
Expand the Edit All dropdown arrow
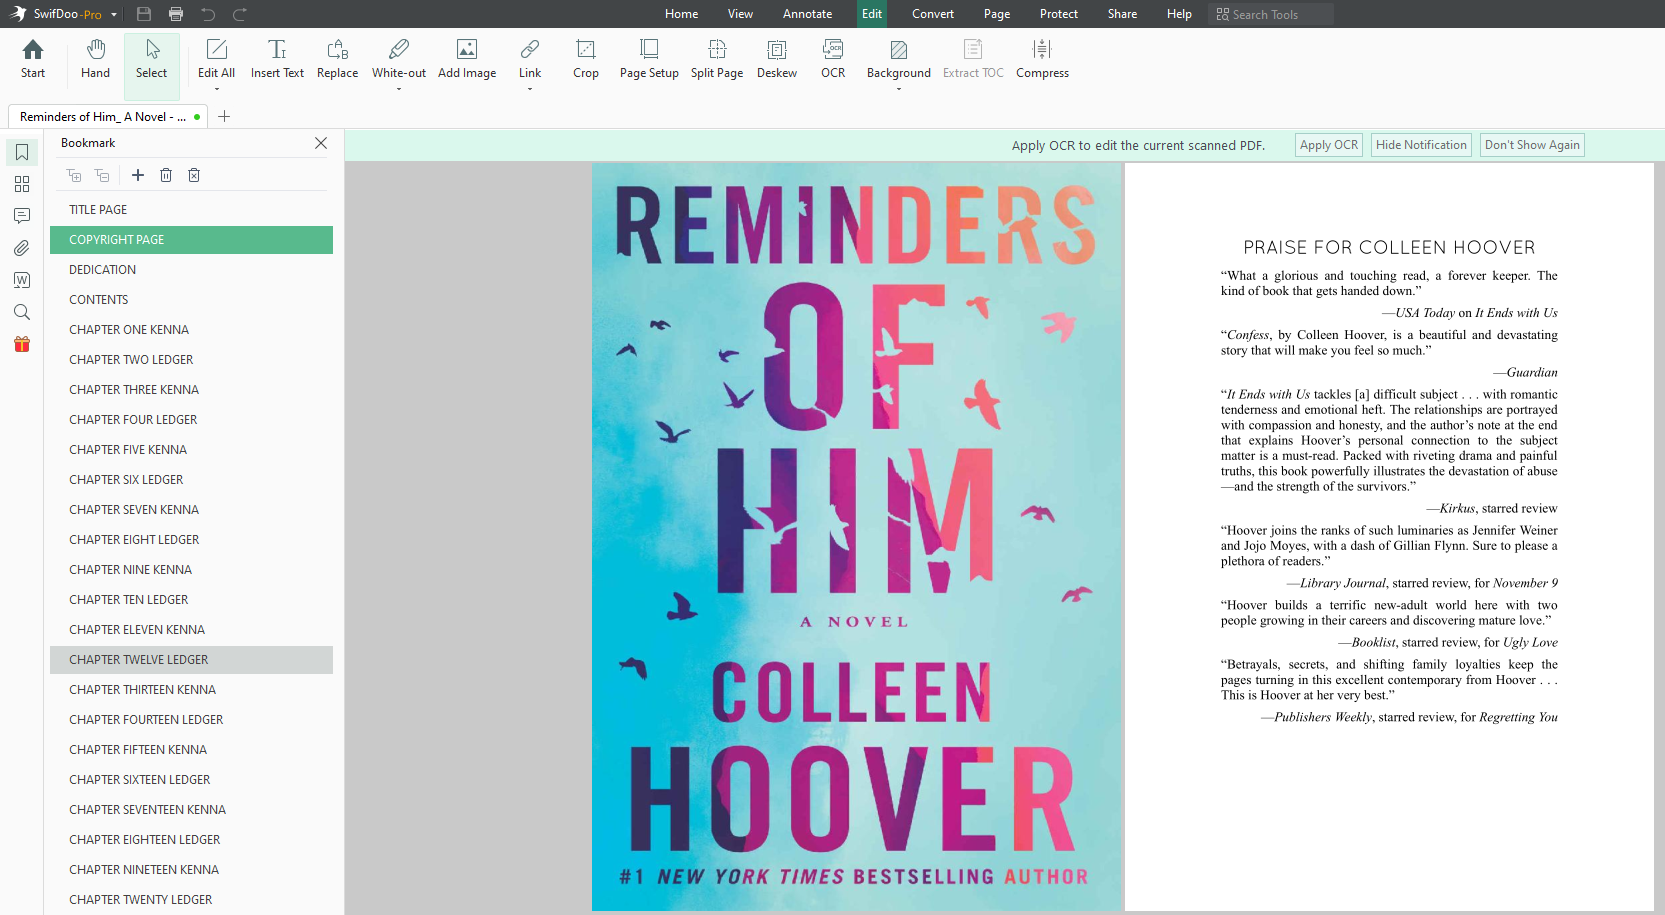pos(216,90)
